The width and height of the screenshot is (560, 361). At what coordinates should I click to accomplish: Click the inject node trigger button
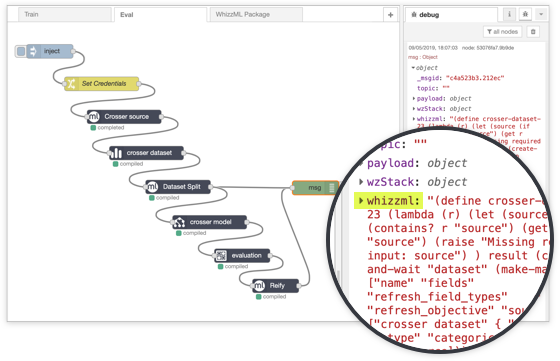pyautogui.click(x=21, y=51)
